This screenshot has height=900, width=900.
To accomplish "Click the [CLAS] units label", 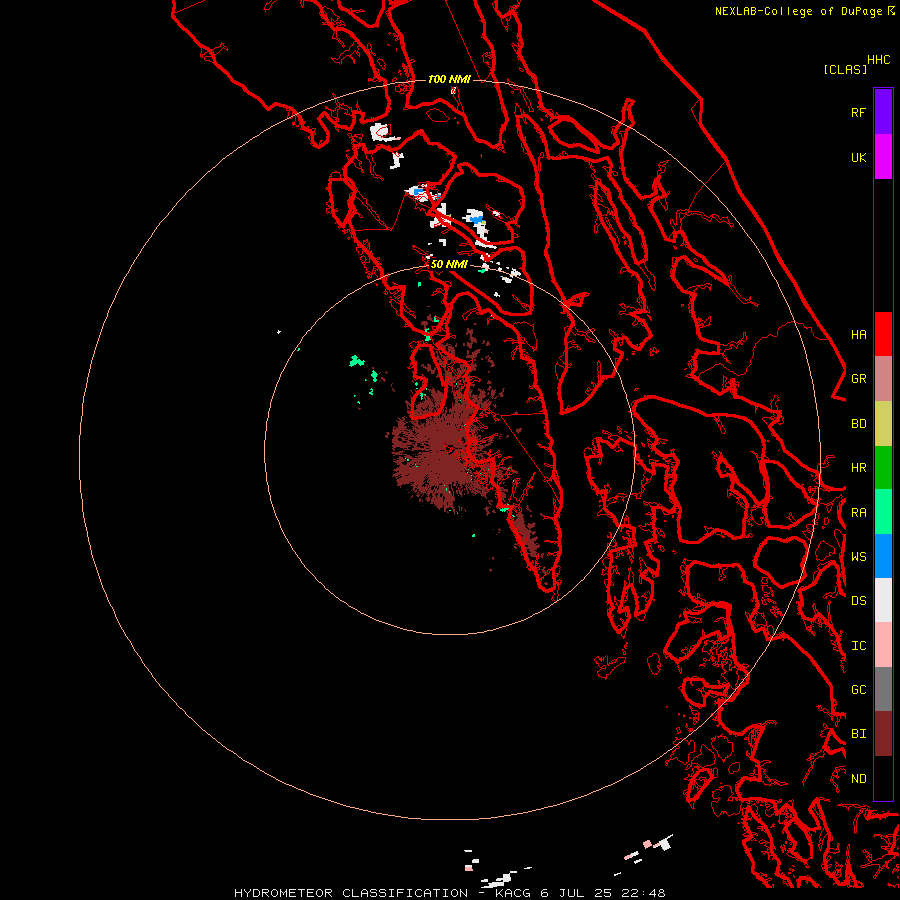I will [x=845, y=69].
